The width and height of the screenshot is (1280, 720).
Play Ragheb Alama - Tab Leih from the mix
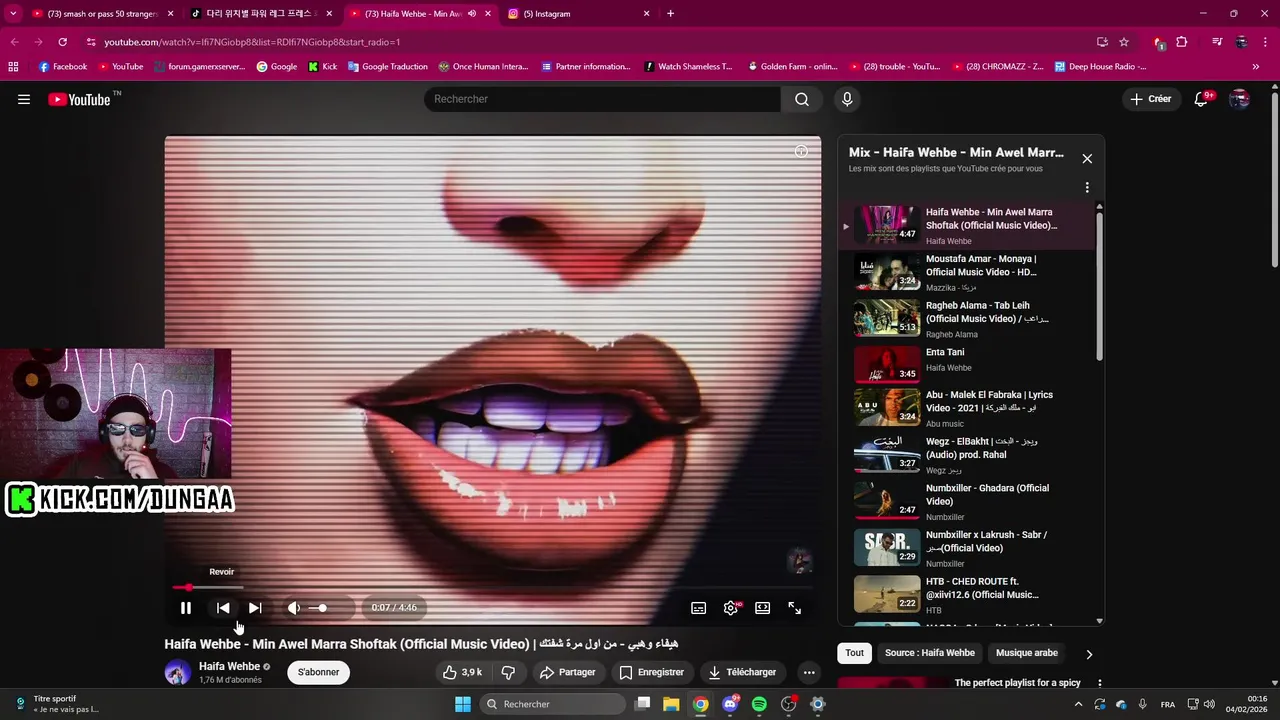coord(967,319)
